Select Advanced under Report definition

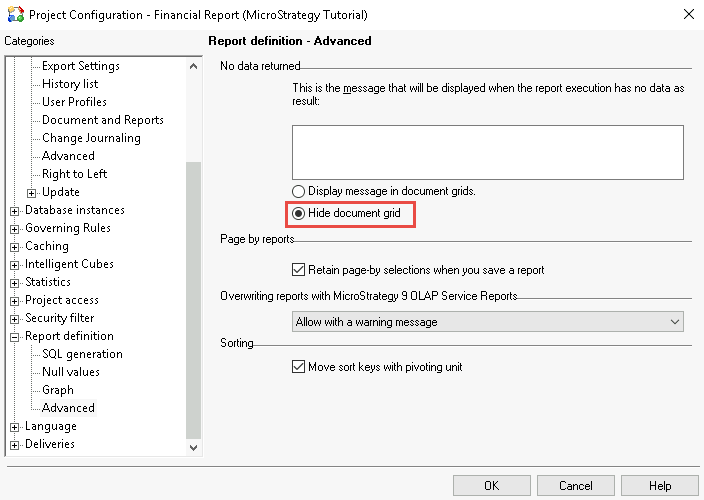[68, 408]
